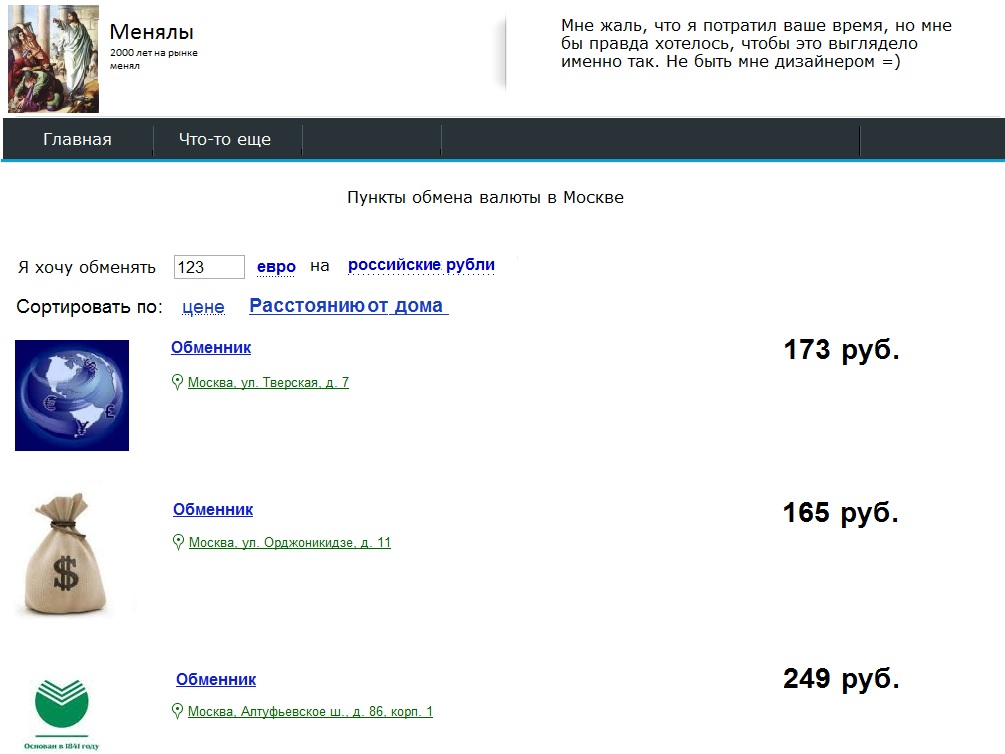Open the евро source currency selector
Viewport: 1005px width, 754px height.
click(276, 267)
